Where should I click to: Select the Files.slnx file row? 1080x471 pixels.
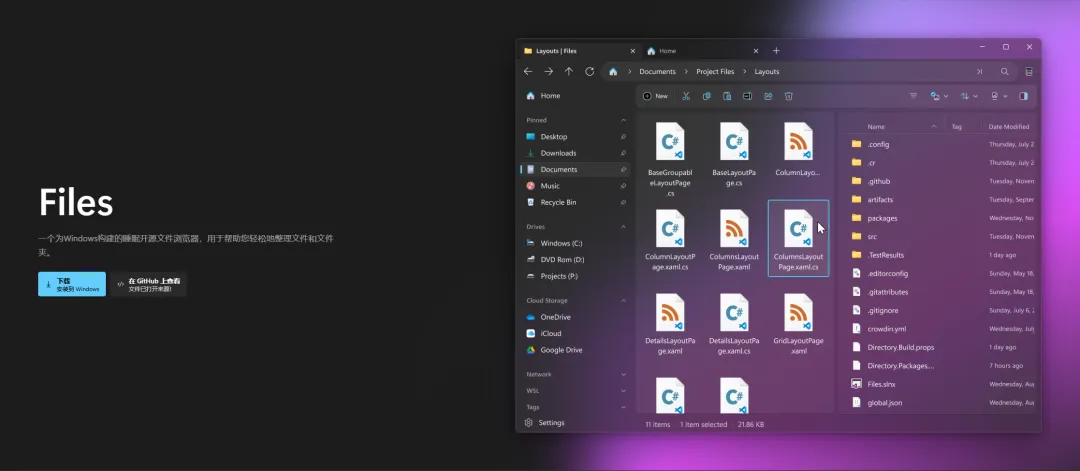pyautogui.click(x=941, y=384)
